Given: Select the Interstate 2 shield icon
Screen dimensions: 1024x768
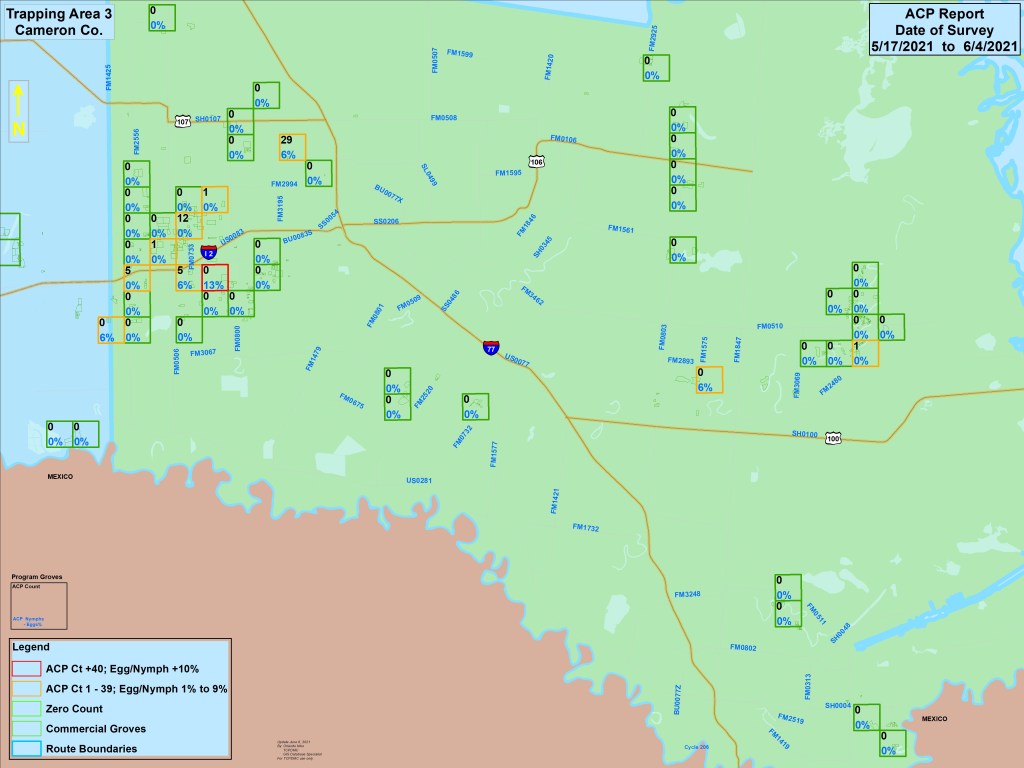Looking at the screenshot, I should pos(208,252).
